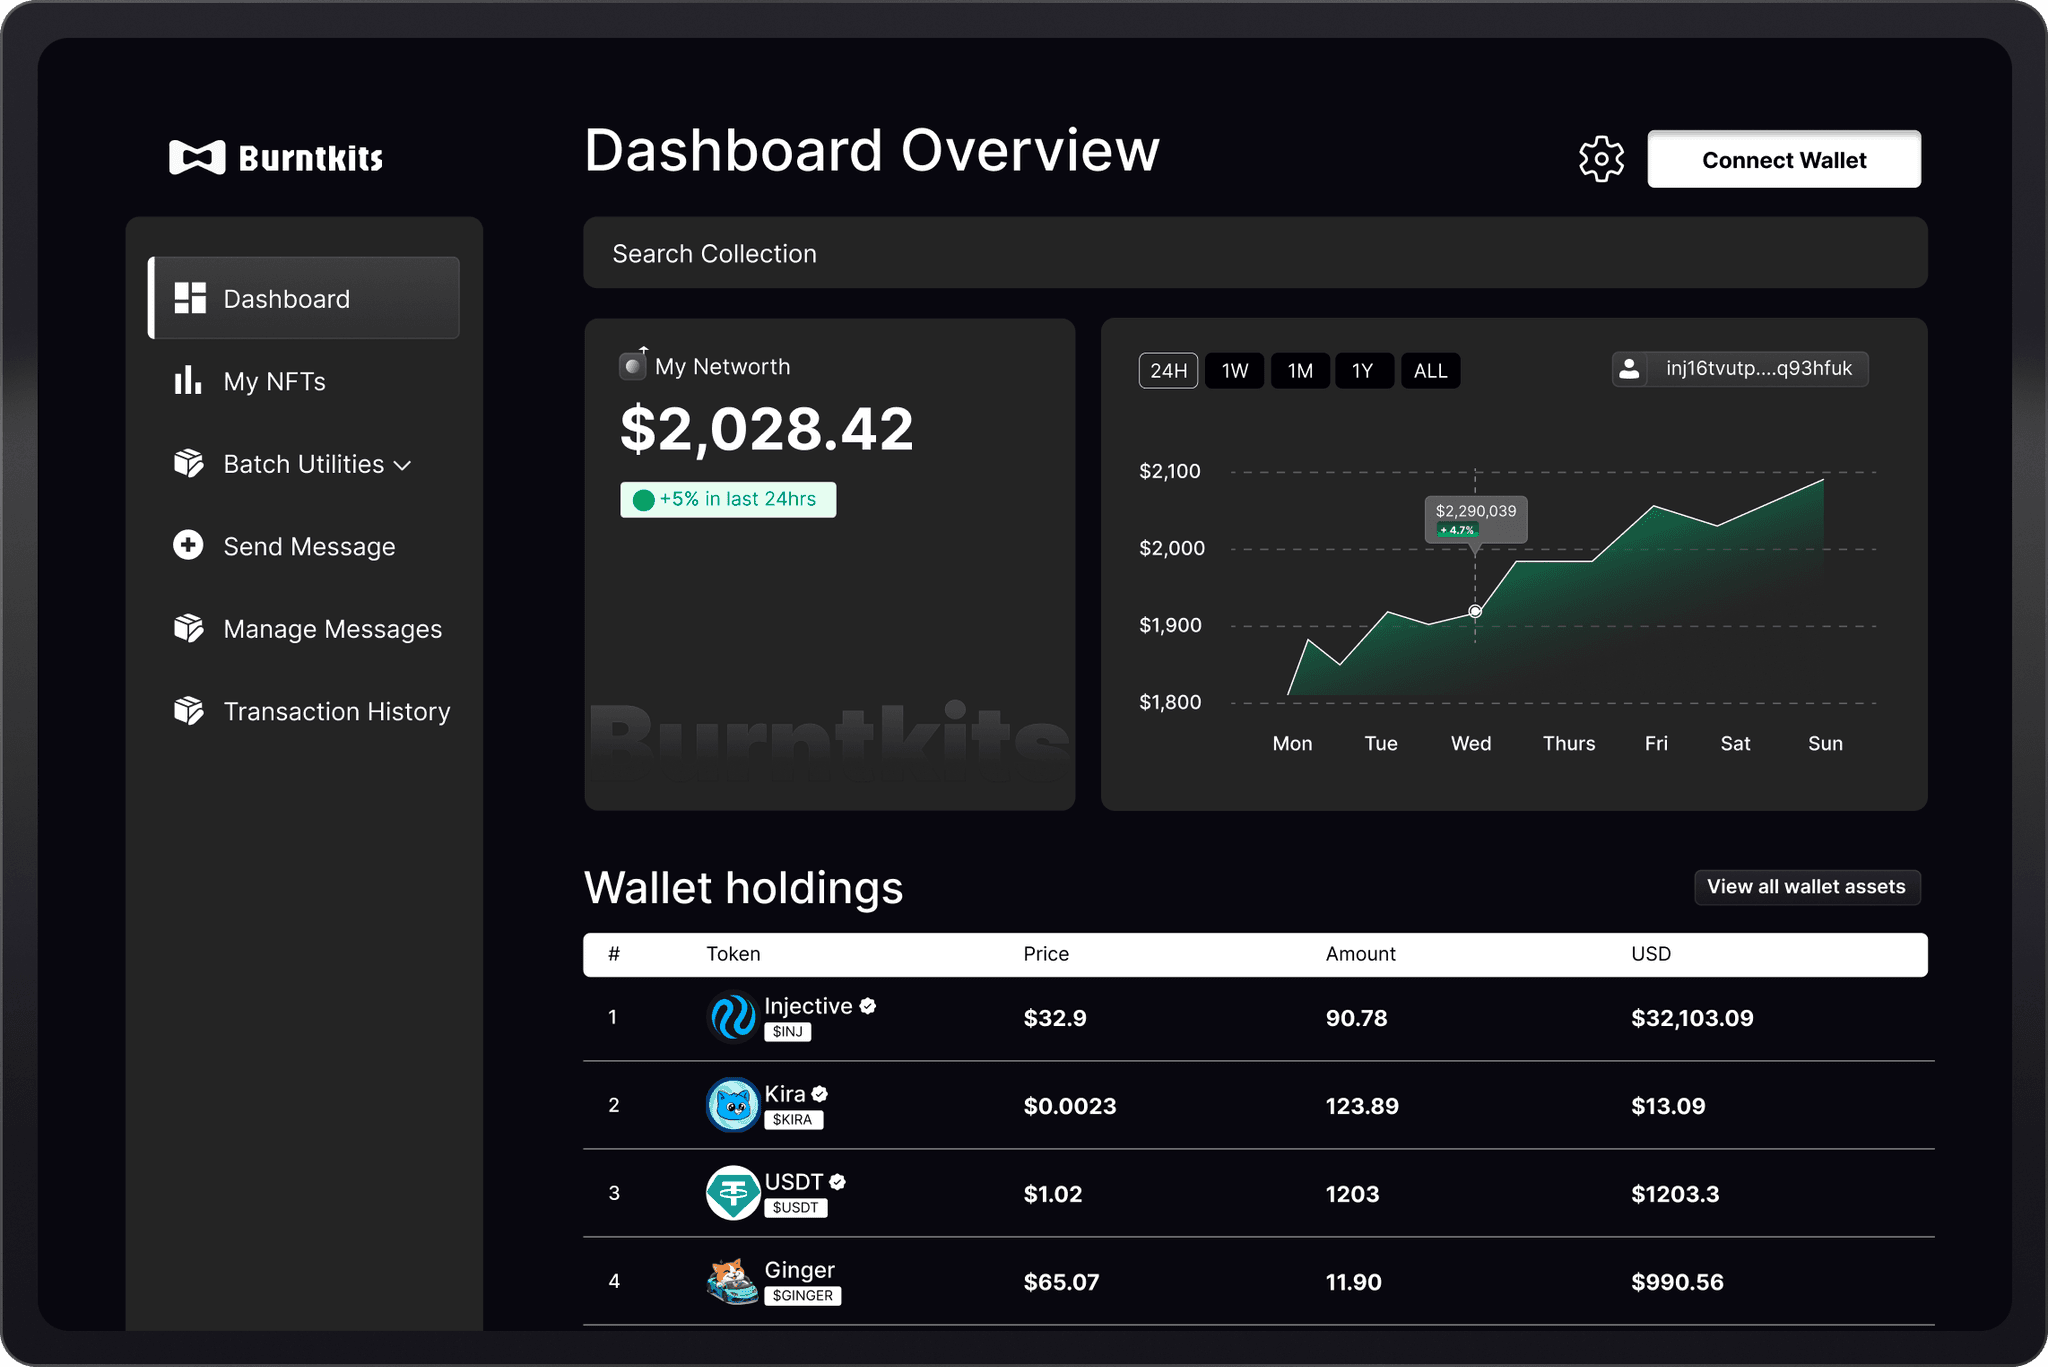Click the Ginger token avatar

click(x=733, y=1281)
